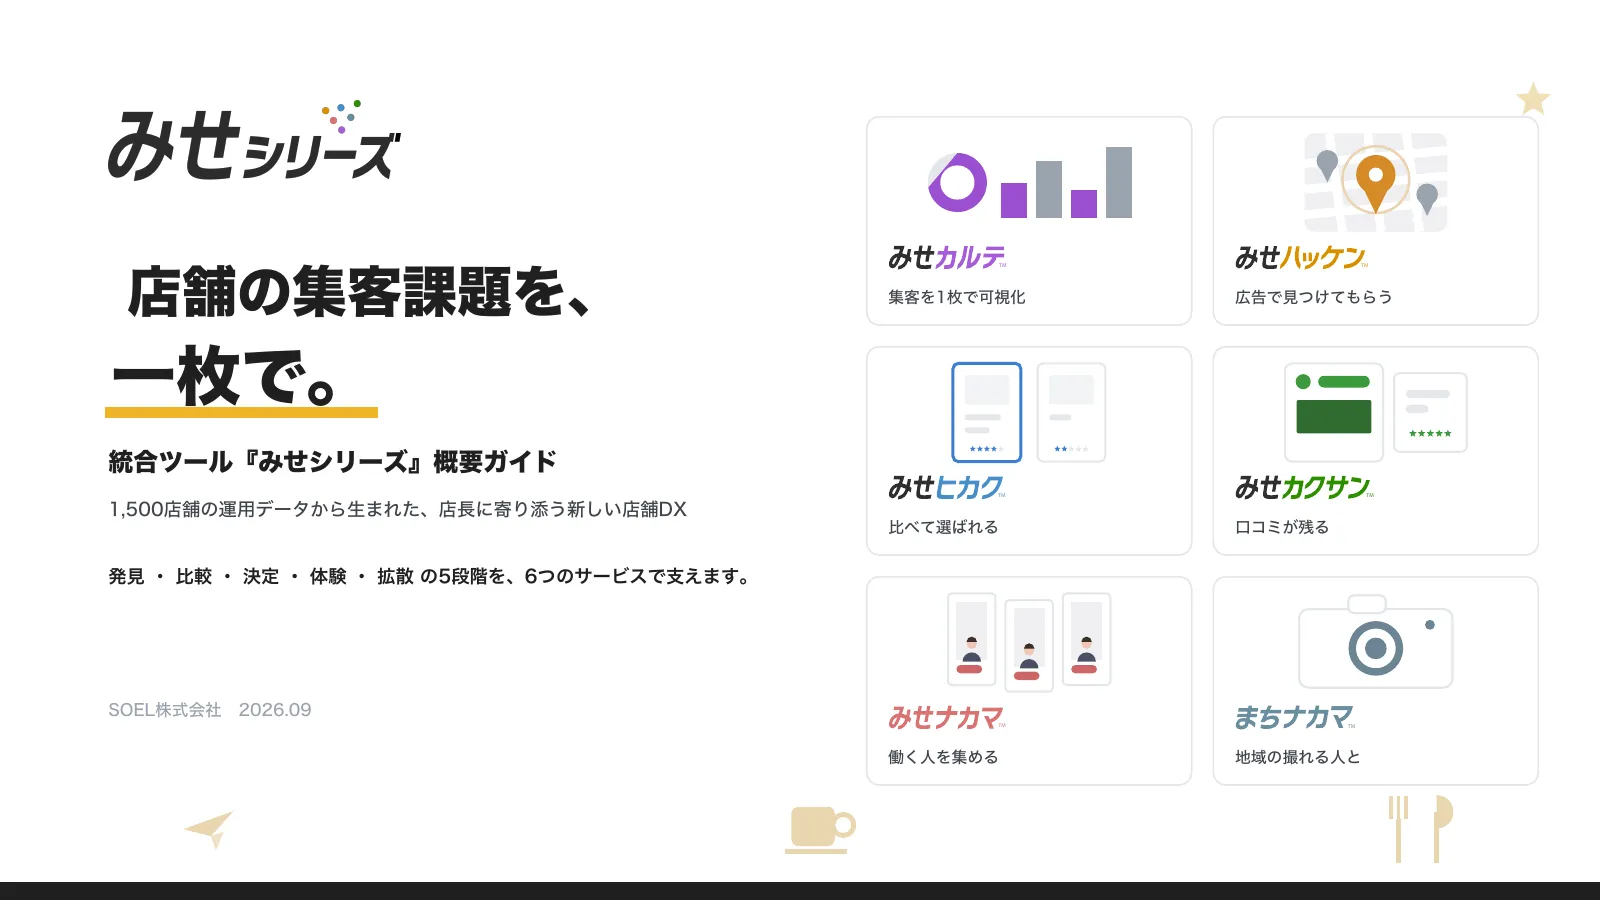This screenshot has width=1600, height=900.
Task: Click the orange map pin icon of みせハッケン
Action: pyautogui.click(x=1375, y=181)
